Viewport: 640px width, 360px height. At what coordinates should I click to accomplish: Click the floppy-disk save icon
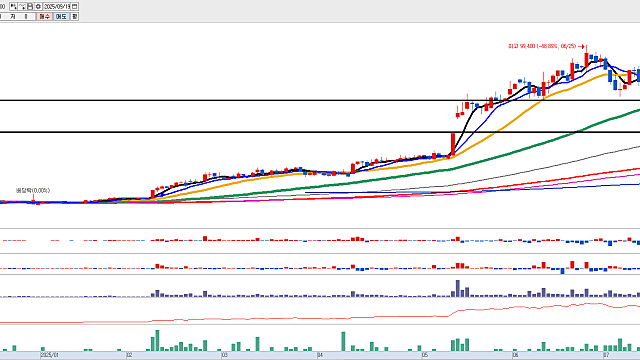point(30,7)
